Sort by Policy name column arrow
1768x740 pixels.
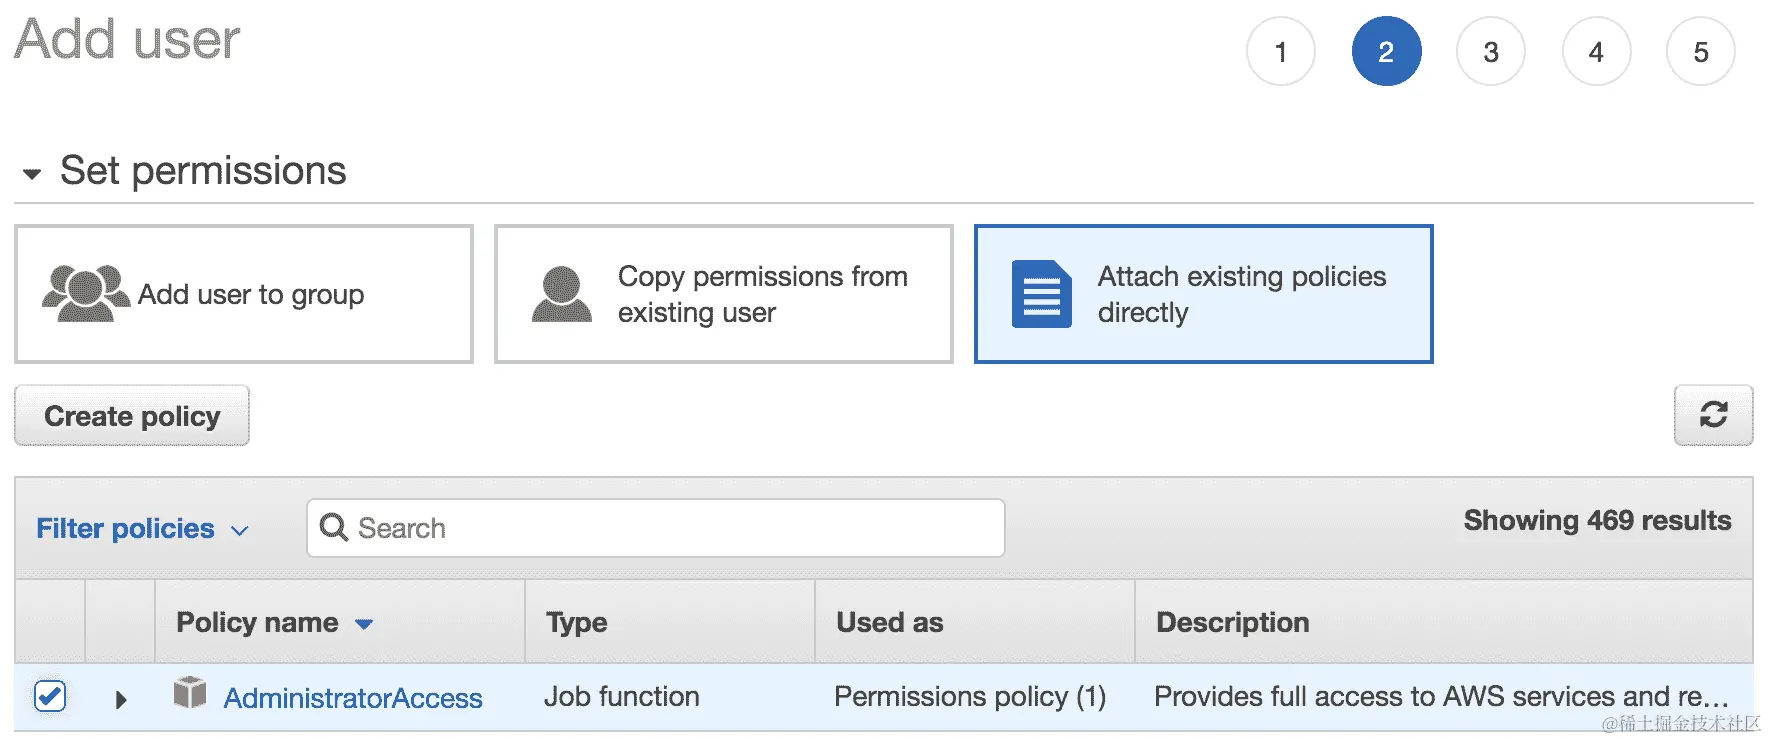[x=364, y=624]
